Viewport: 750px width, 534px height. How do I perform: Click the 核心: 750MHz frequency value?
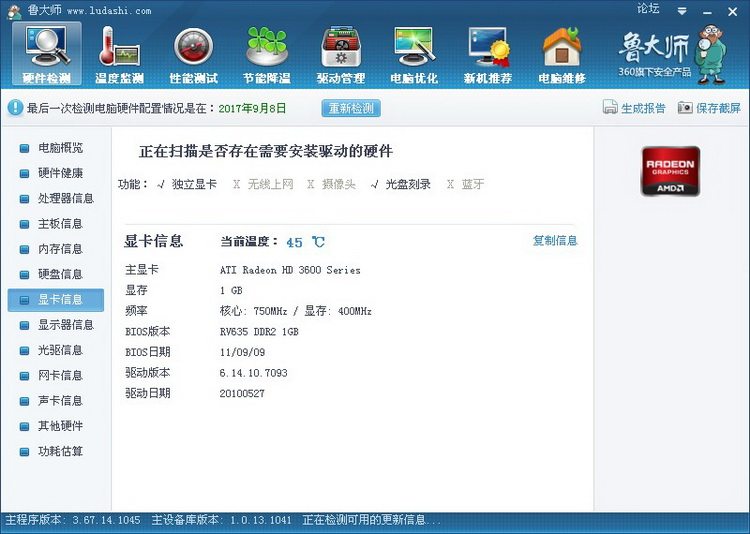(x=253, y=311)
